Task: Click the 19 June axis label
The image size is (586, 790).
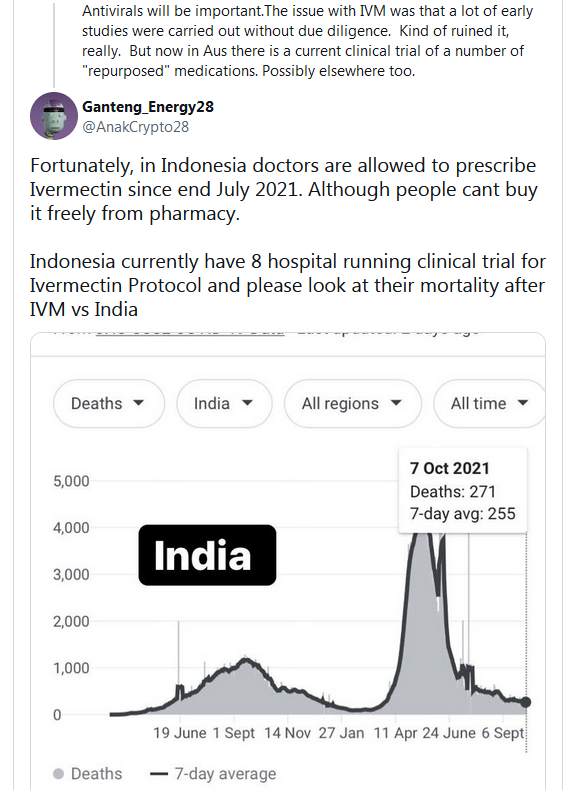Action: pos(180,733)
